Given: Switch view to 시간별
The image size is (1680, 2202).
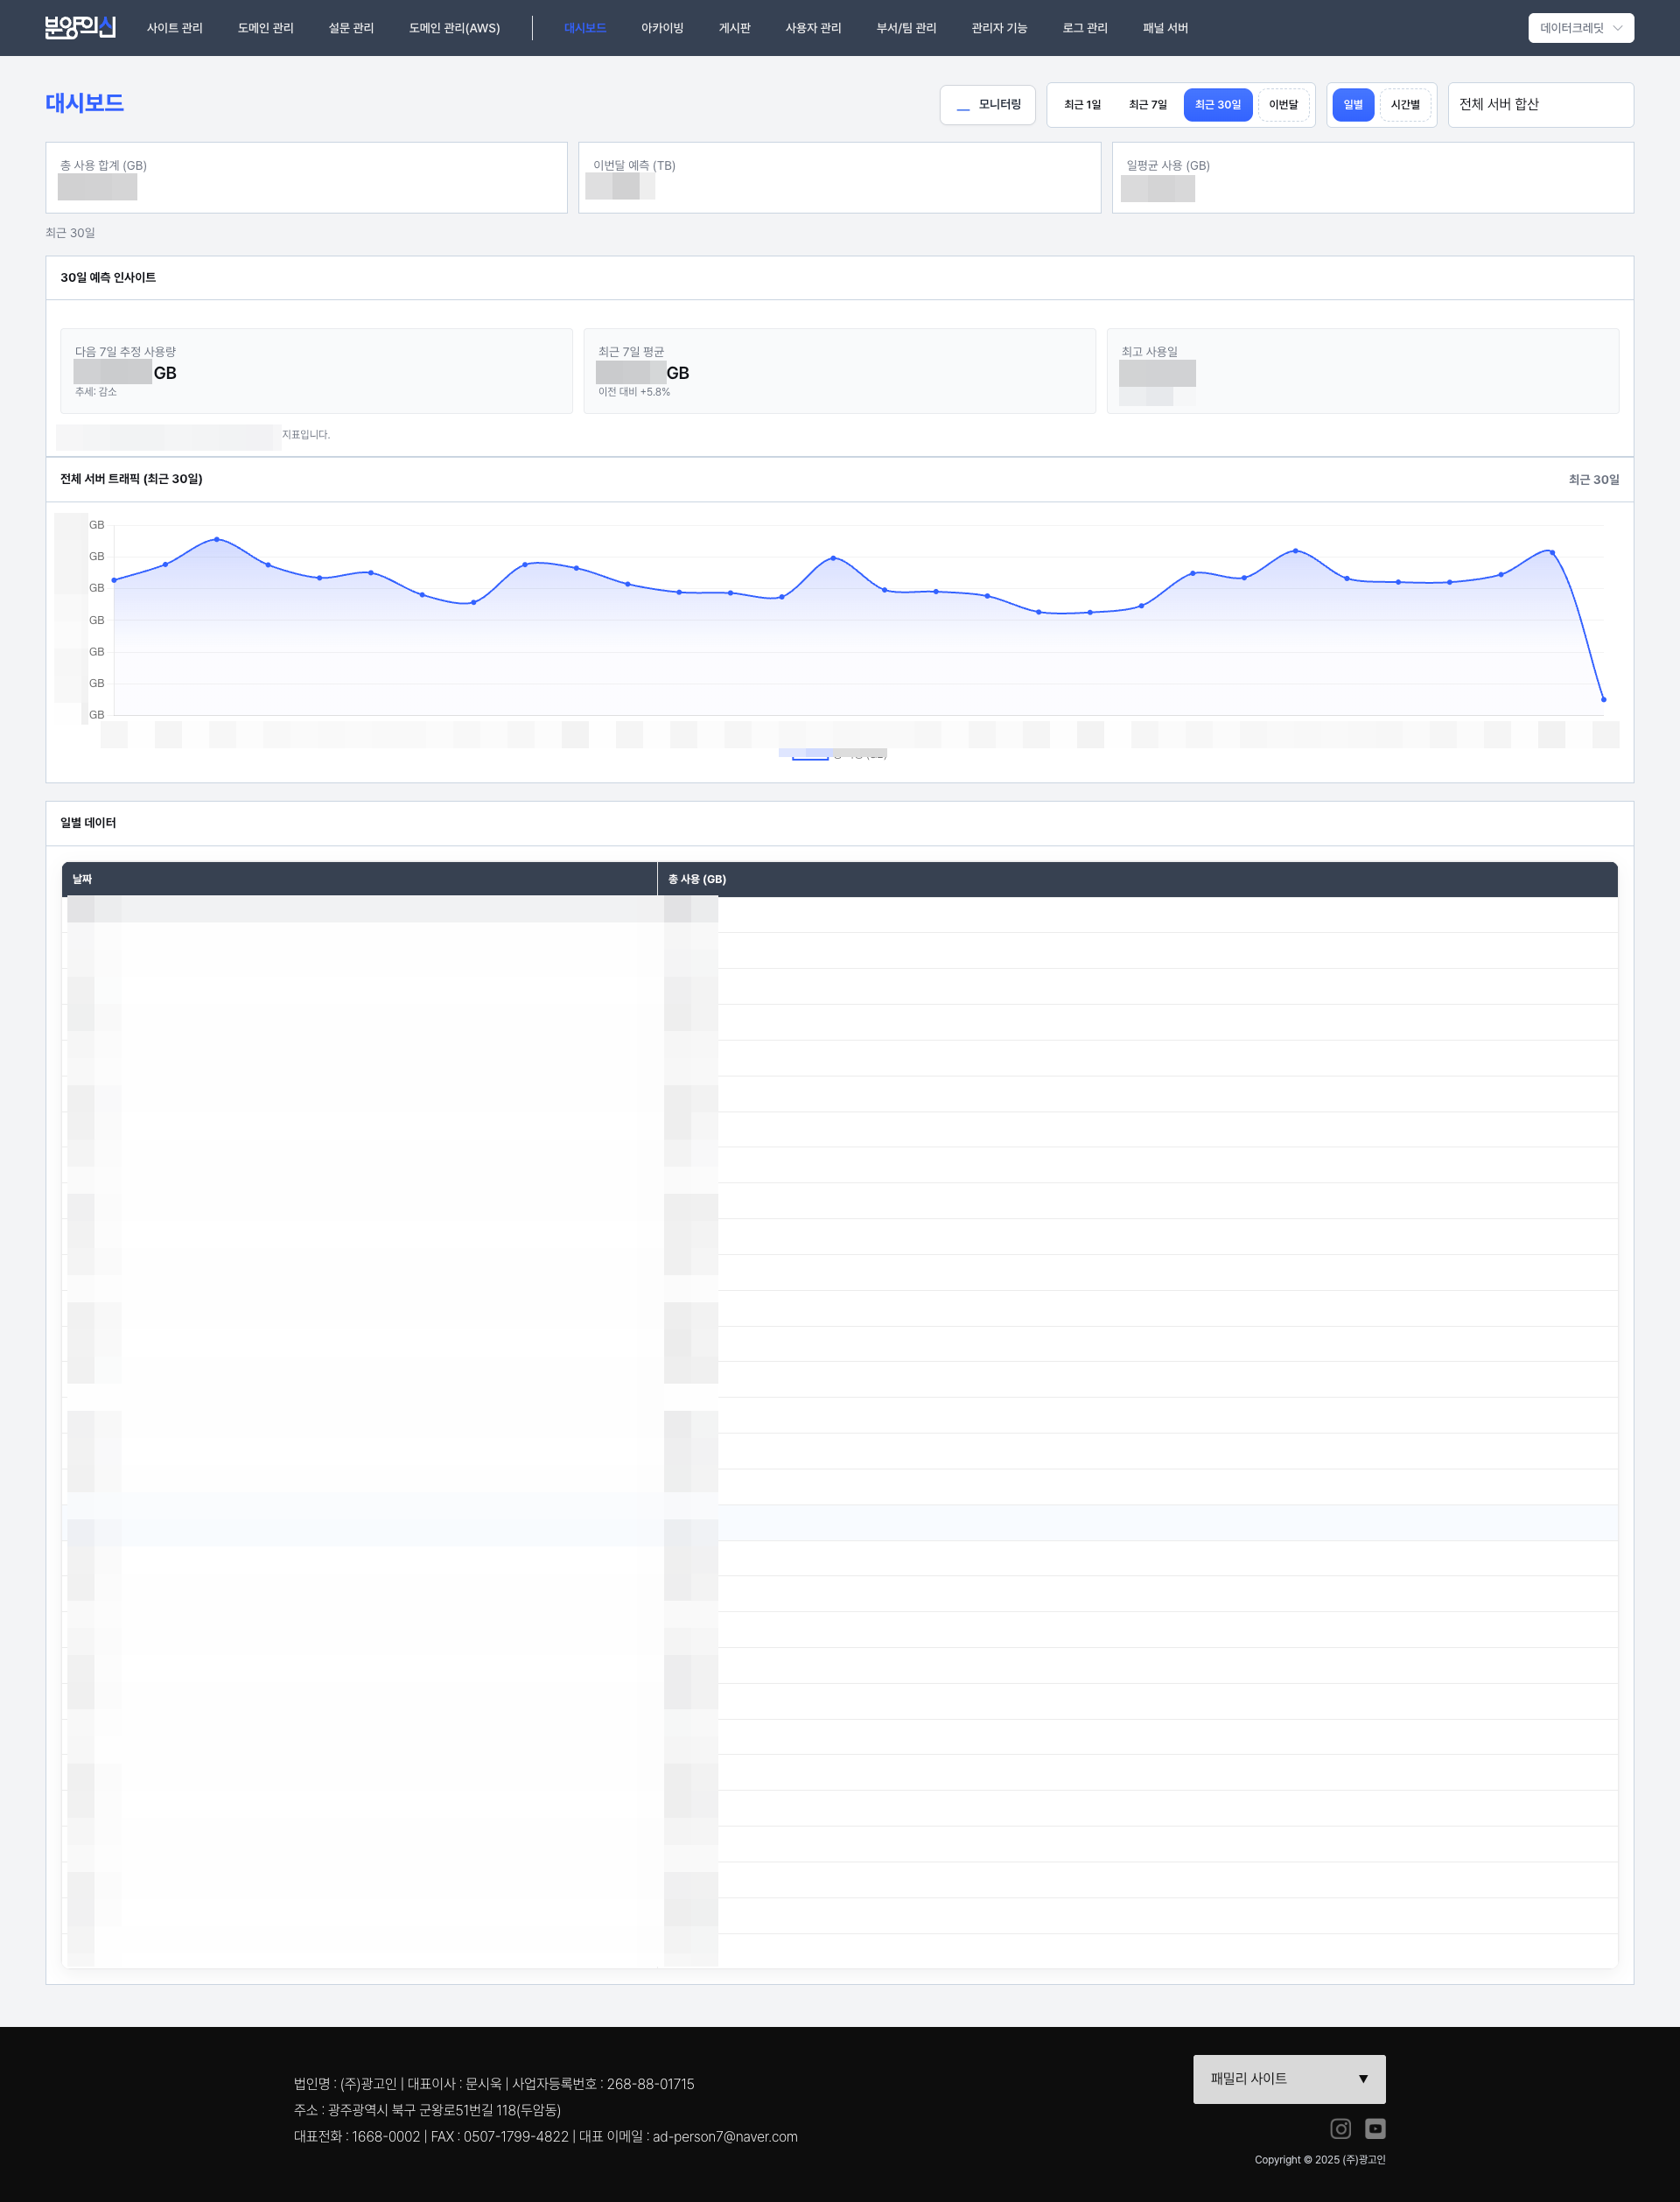Looking at the screenshot, I should (x=1404, y=105).
